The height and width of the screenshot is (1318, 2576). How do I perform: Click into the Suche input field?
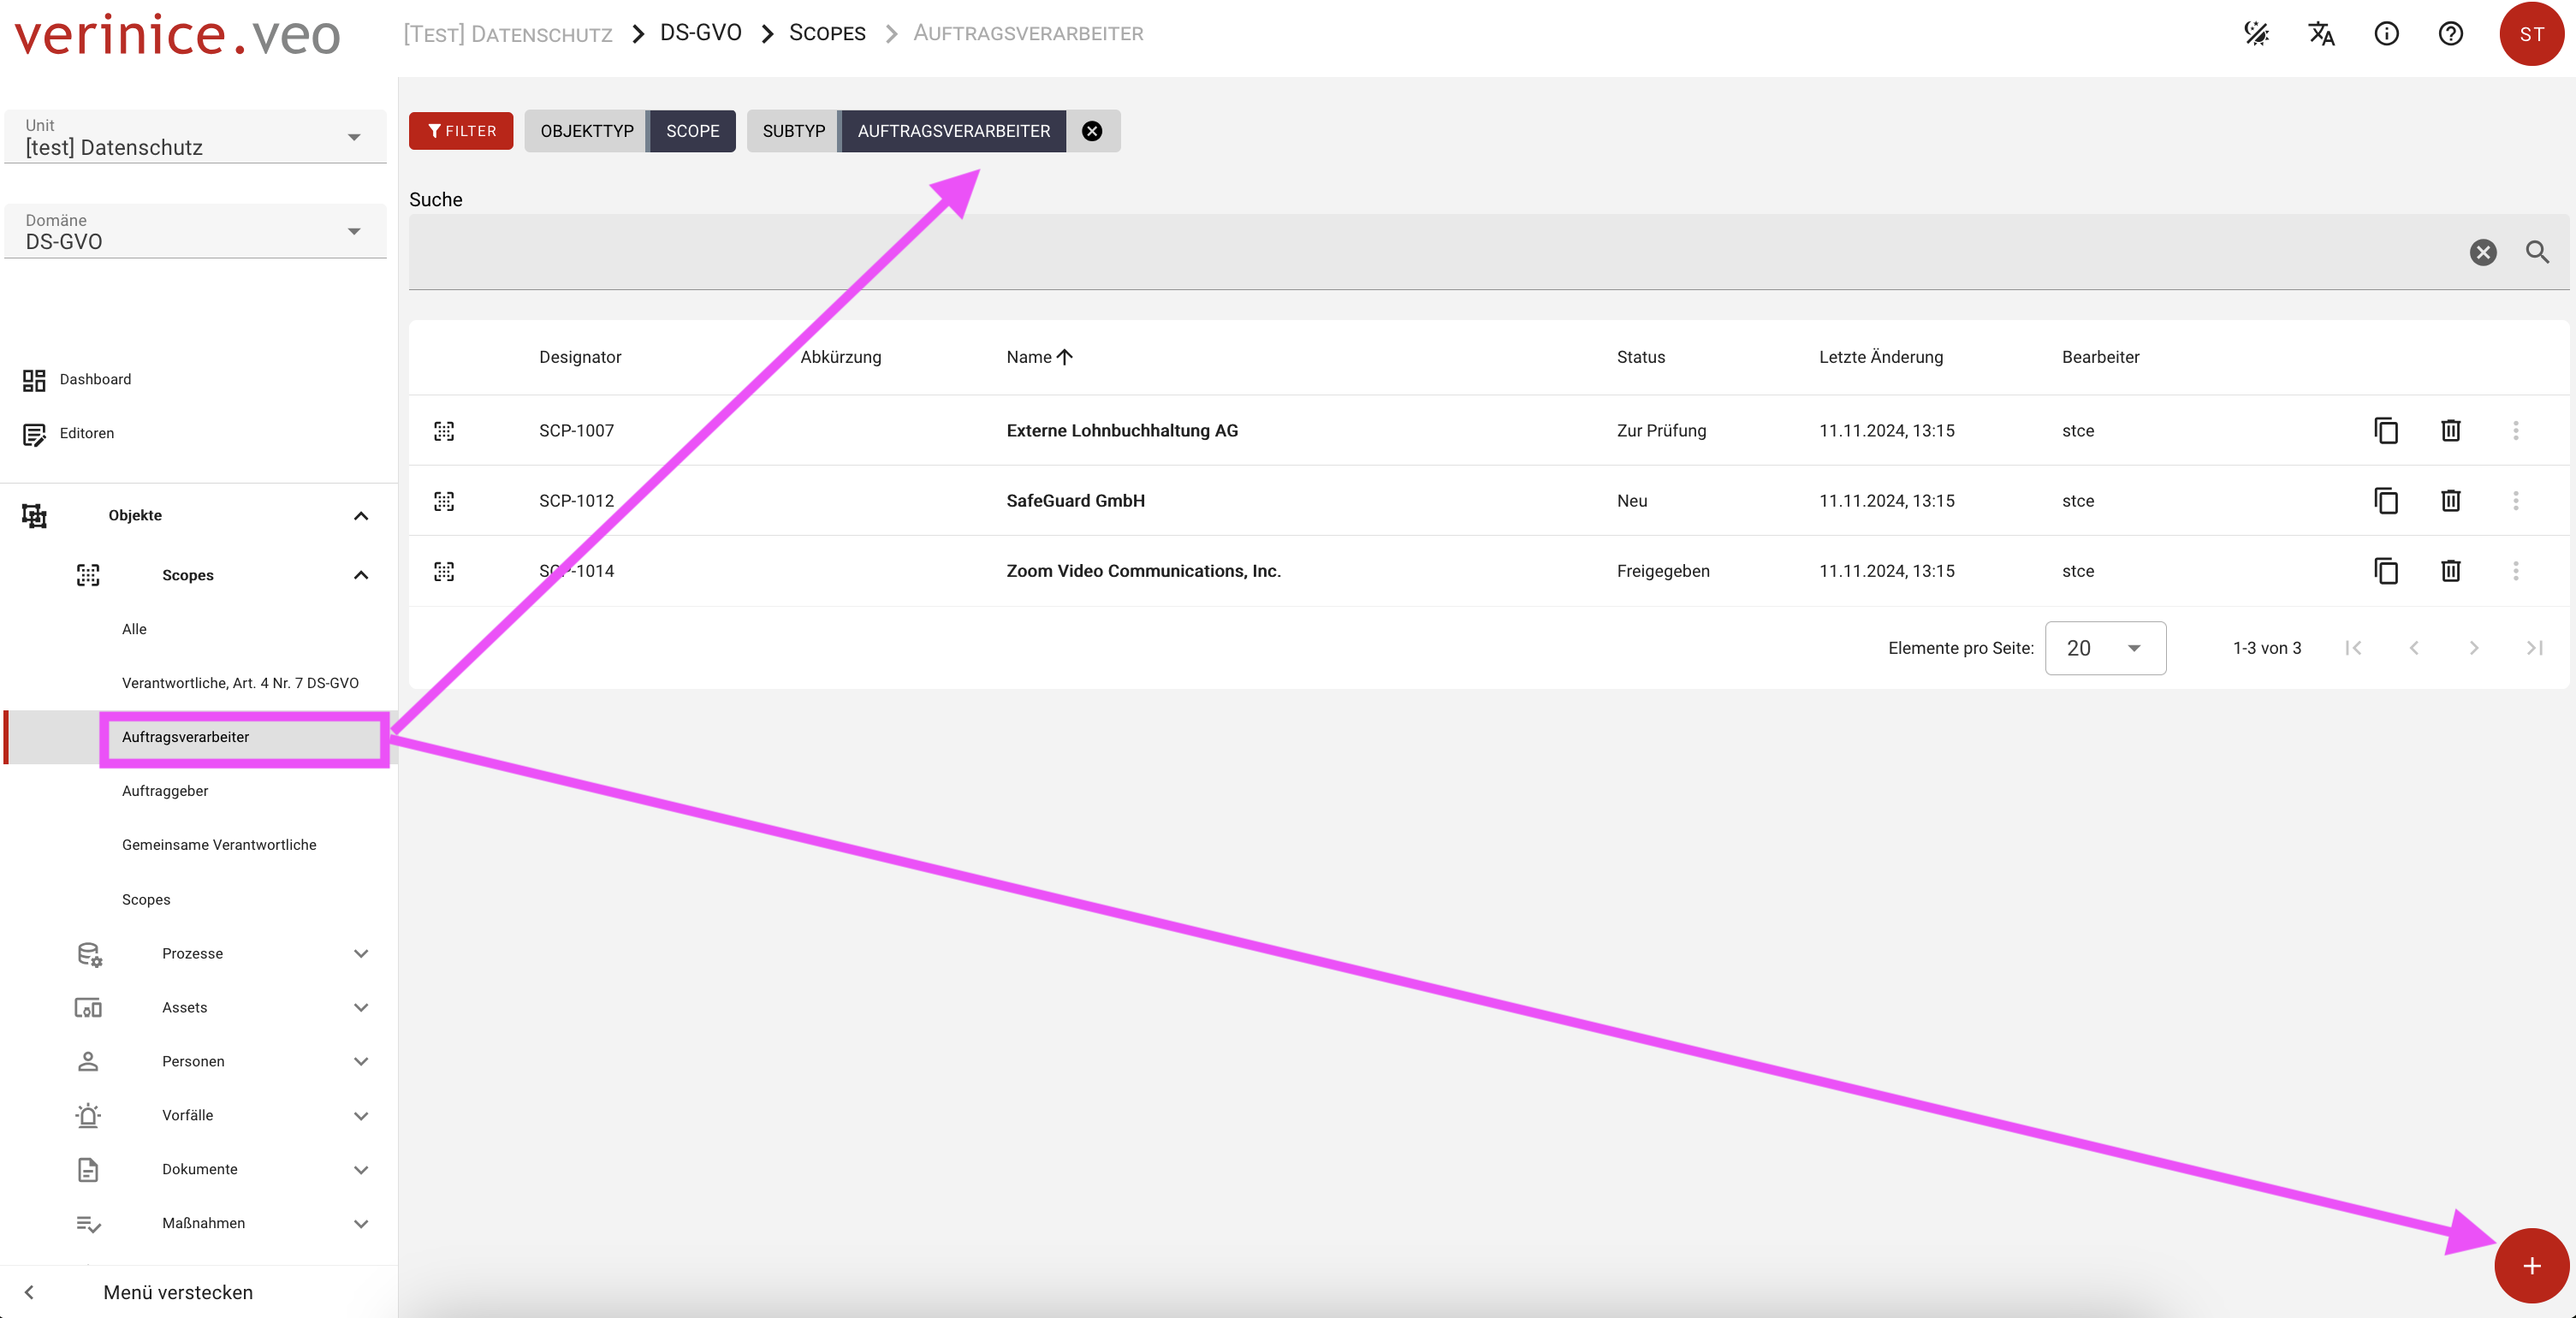(x=1400, y=252)
